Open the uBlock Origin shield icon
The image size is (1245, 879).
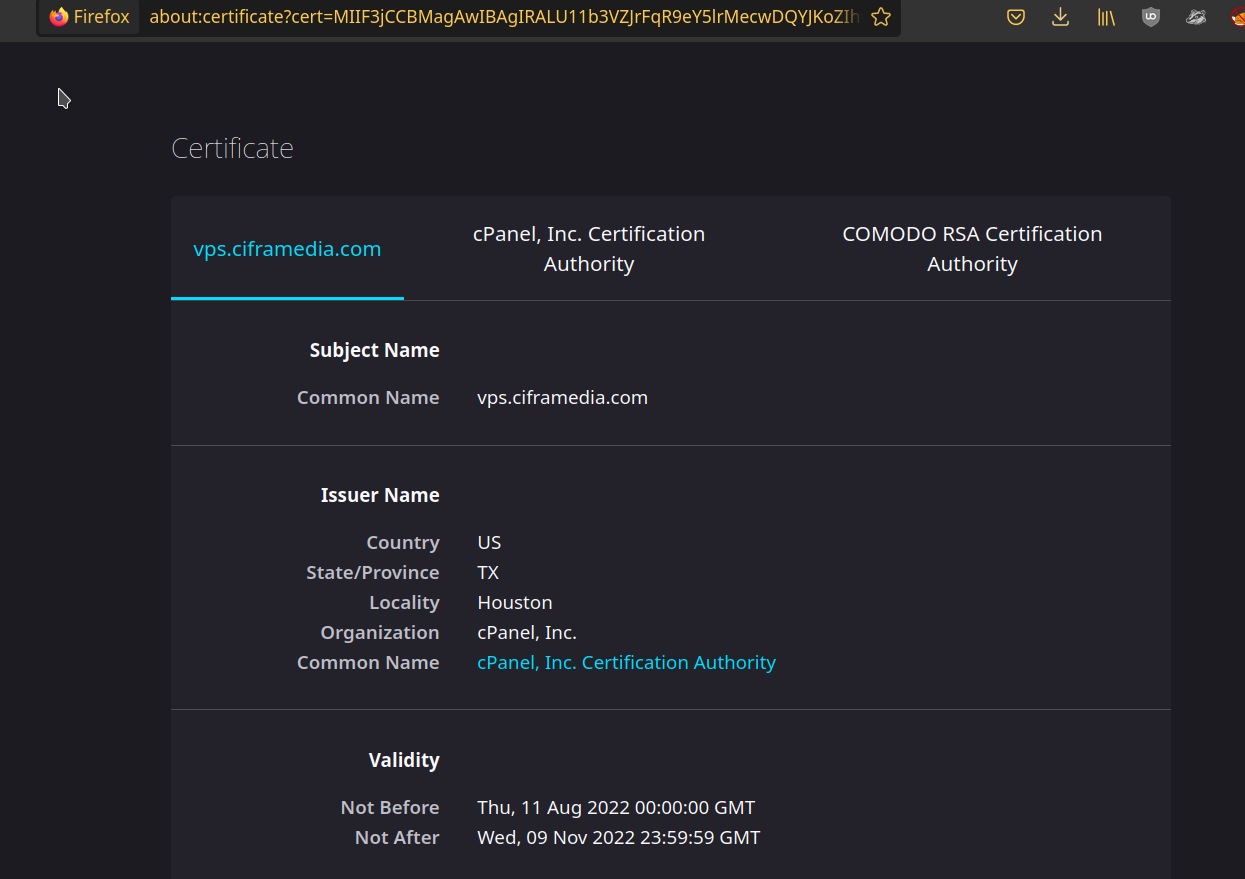pos(1151,17)
